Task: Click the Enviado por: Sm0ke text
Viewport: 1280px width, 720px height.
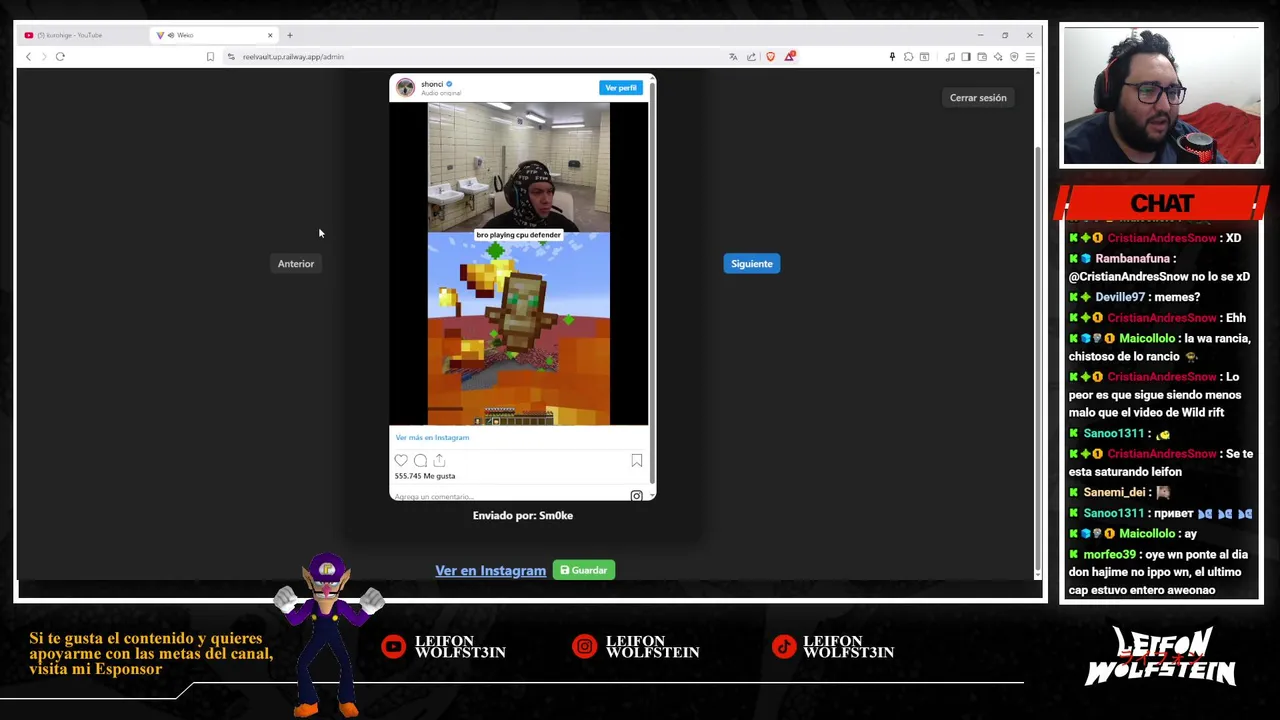Action: click(x=523, y=516)
